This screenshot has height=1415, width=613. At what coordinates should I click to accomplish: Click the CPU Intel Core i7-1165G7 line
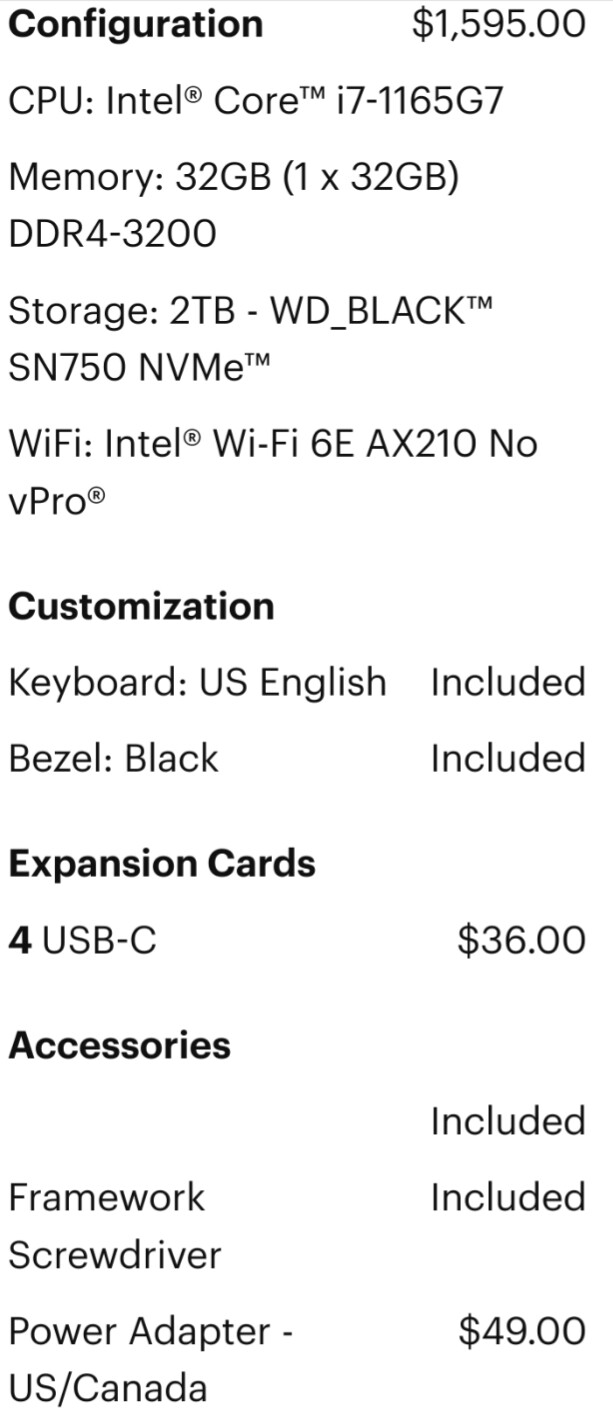coord(256,102)
